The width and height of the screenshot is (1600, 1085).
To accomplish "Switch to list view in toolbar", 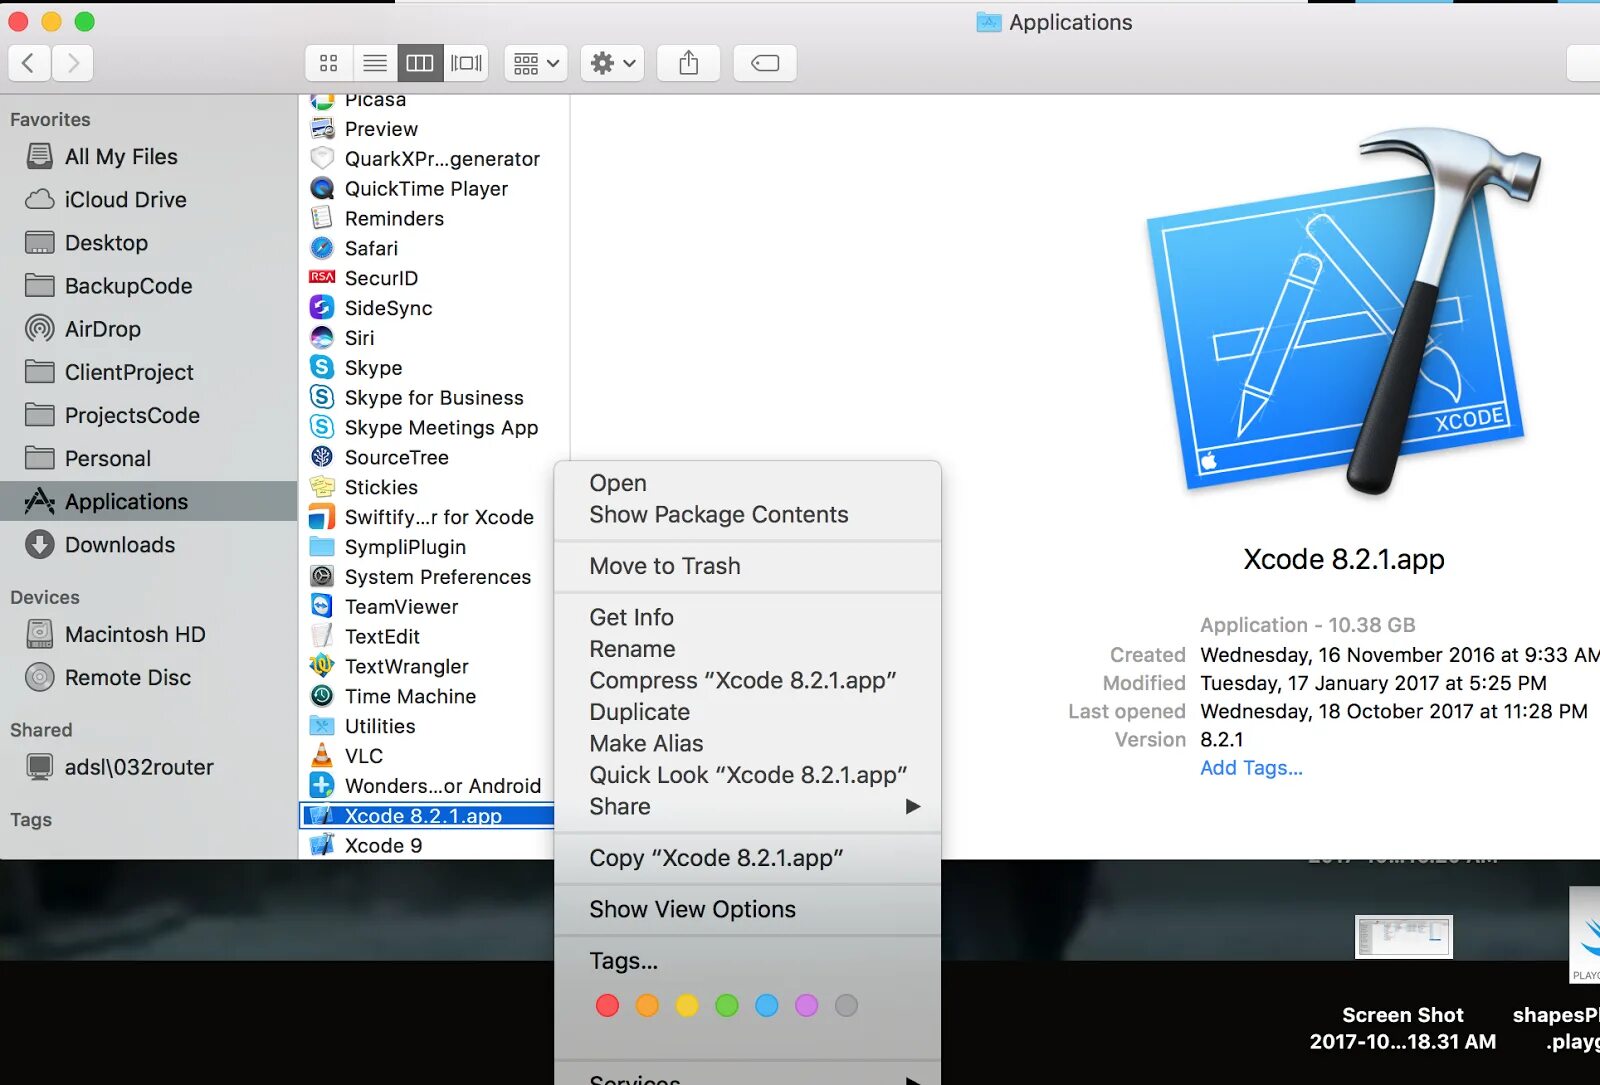I will 375,63.
